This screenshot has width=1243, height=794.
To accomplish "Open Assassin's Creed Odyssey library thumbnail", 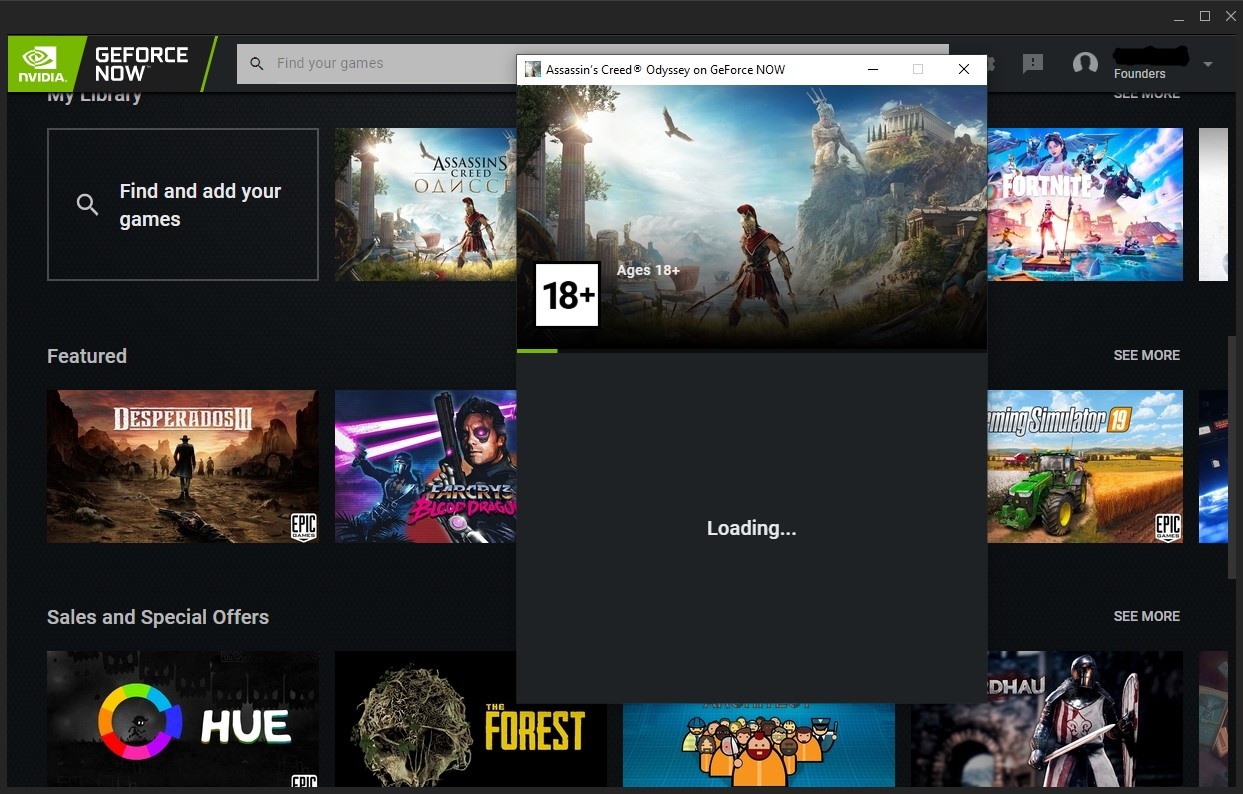I will [426, 204].
